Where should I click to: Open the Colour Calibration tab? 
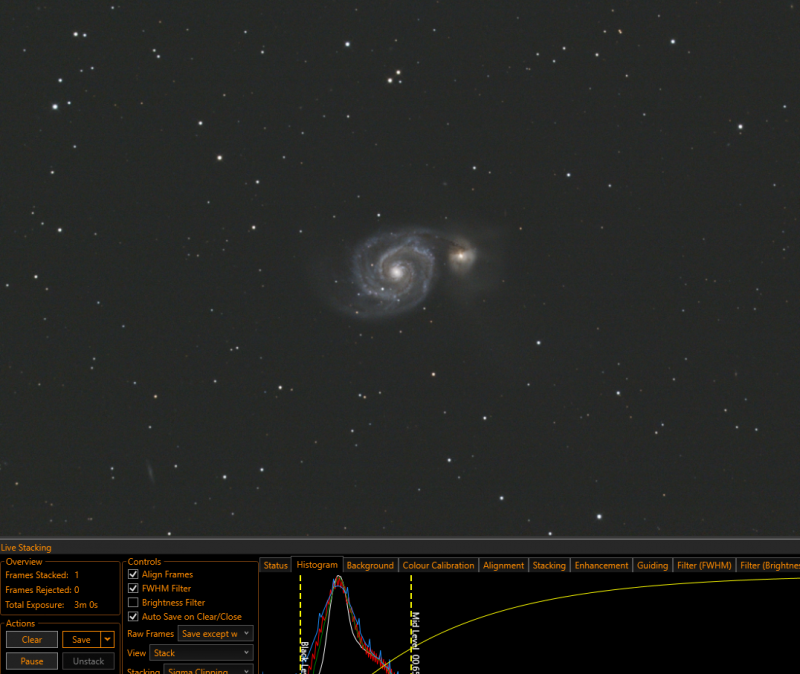click(x=438, y=565)
